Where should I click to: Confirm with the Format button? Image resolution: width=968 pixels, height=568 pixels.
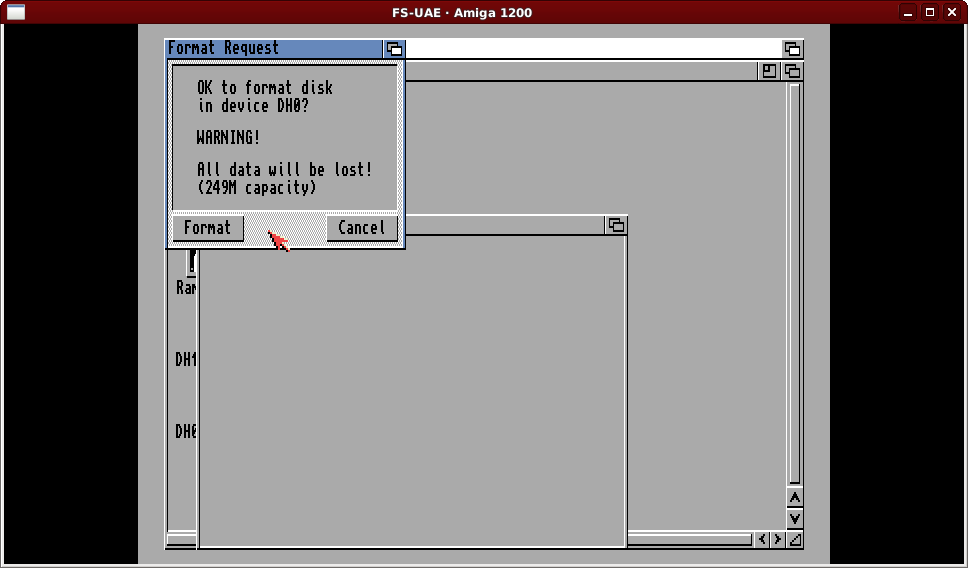[x=207, y=228]
